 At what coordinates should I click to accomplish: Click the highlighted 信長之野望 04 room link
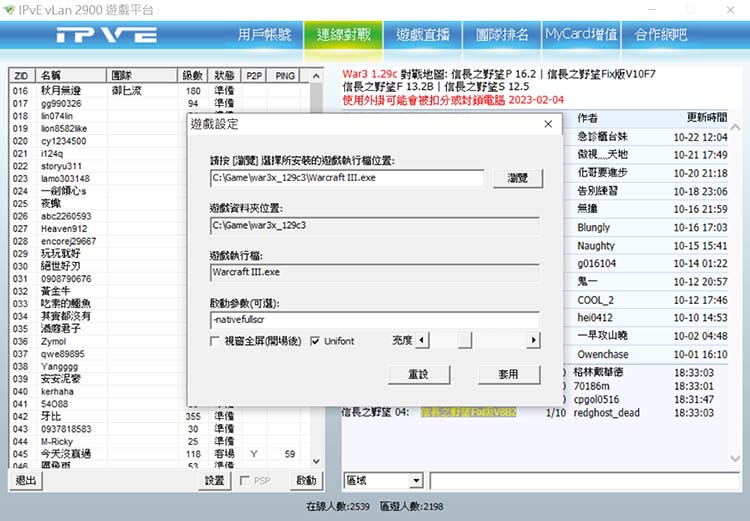(469, 412)
